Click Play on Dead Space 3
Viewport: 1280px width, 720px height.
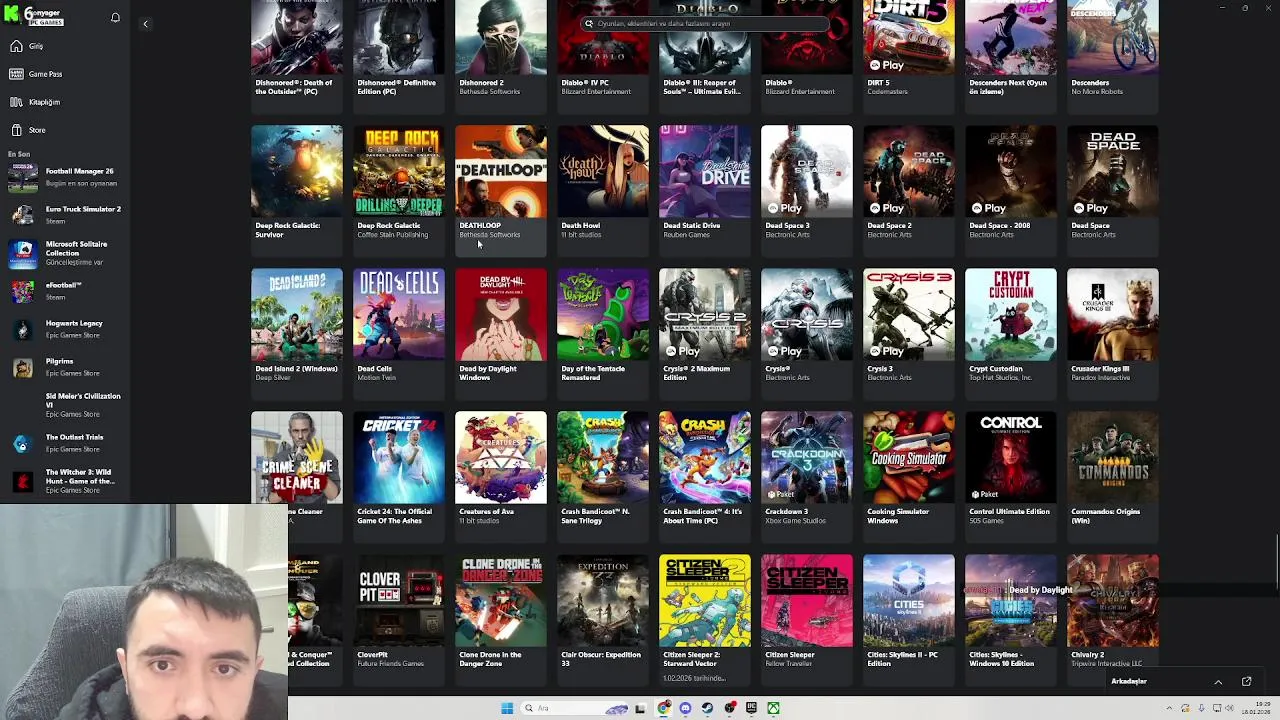coord(785,208)
